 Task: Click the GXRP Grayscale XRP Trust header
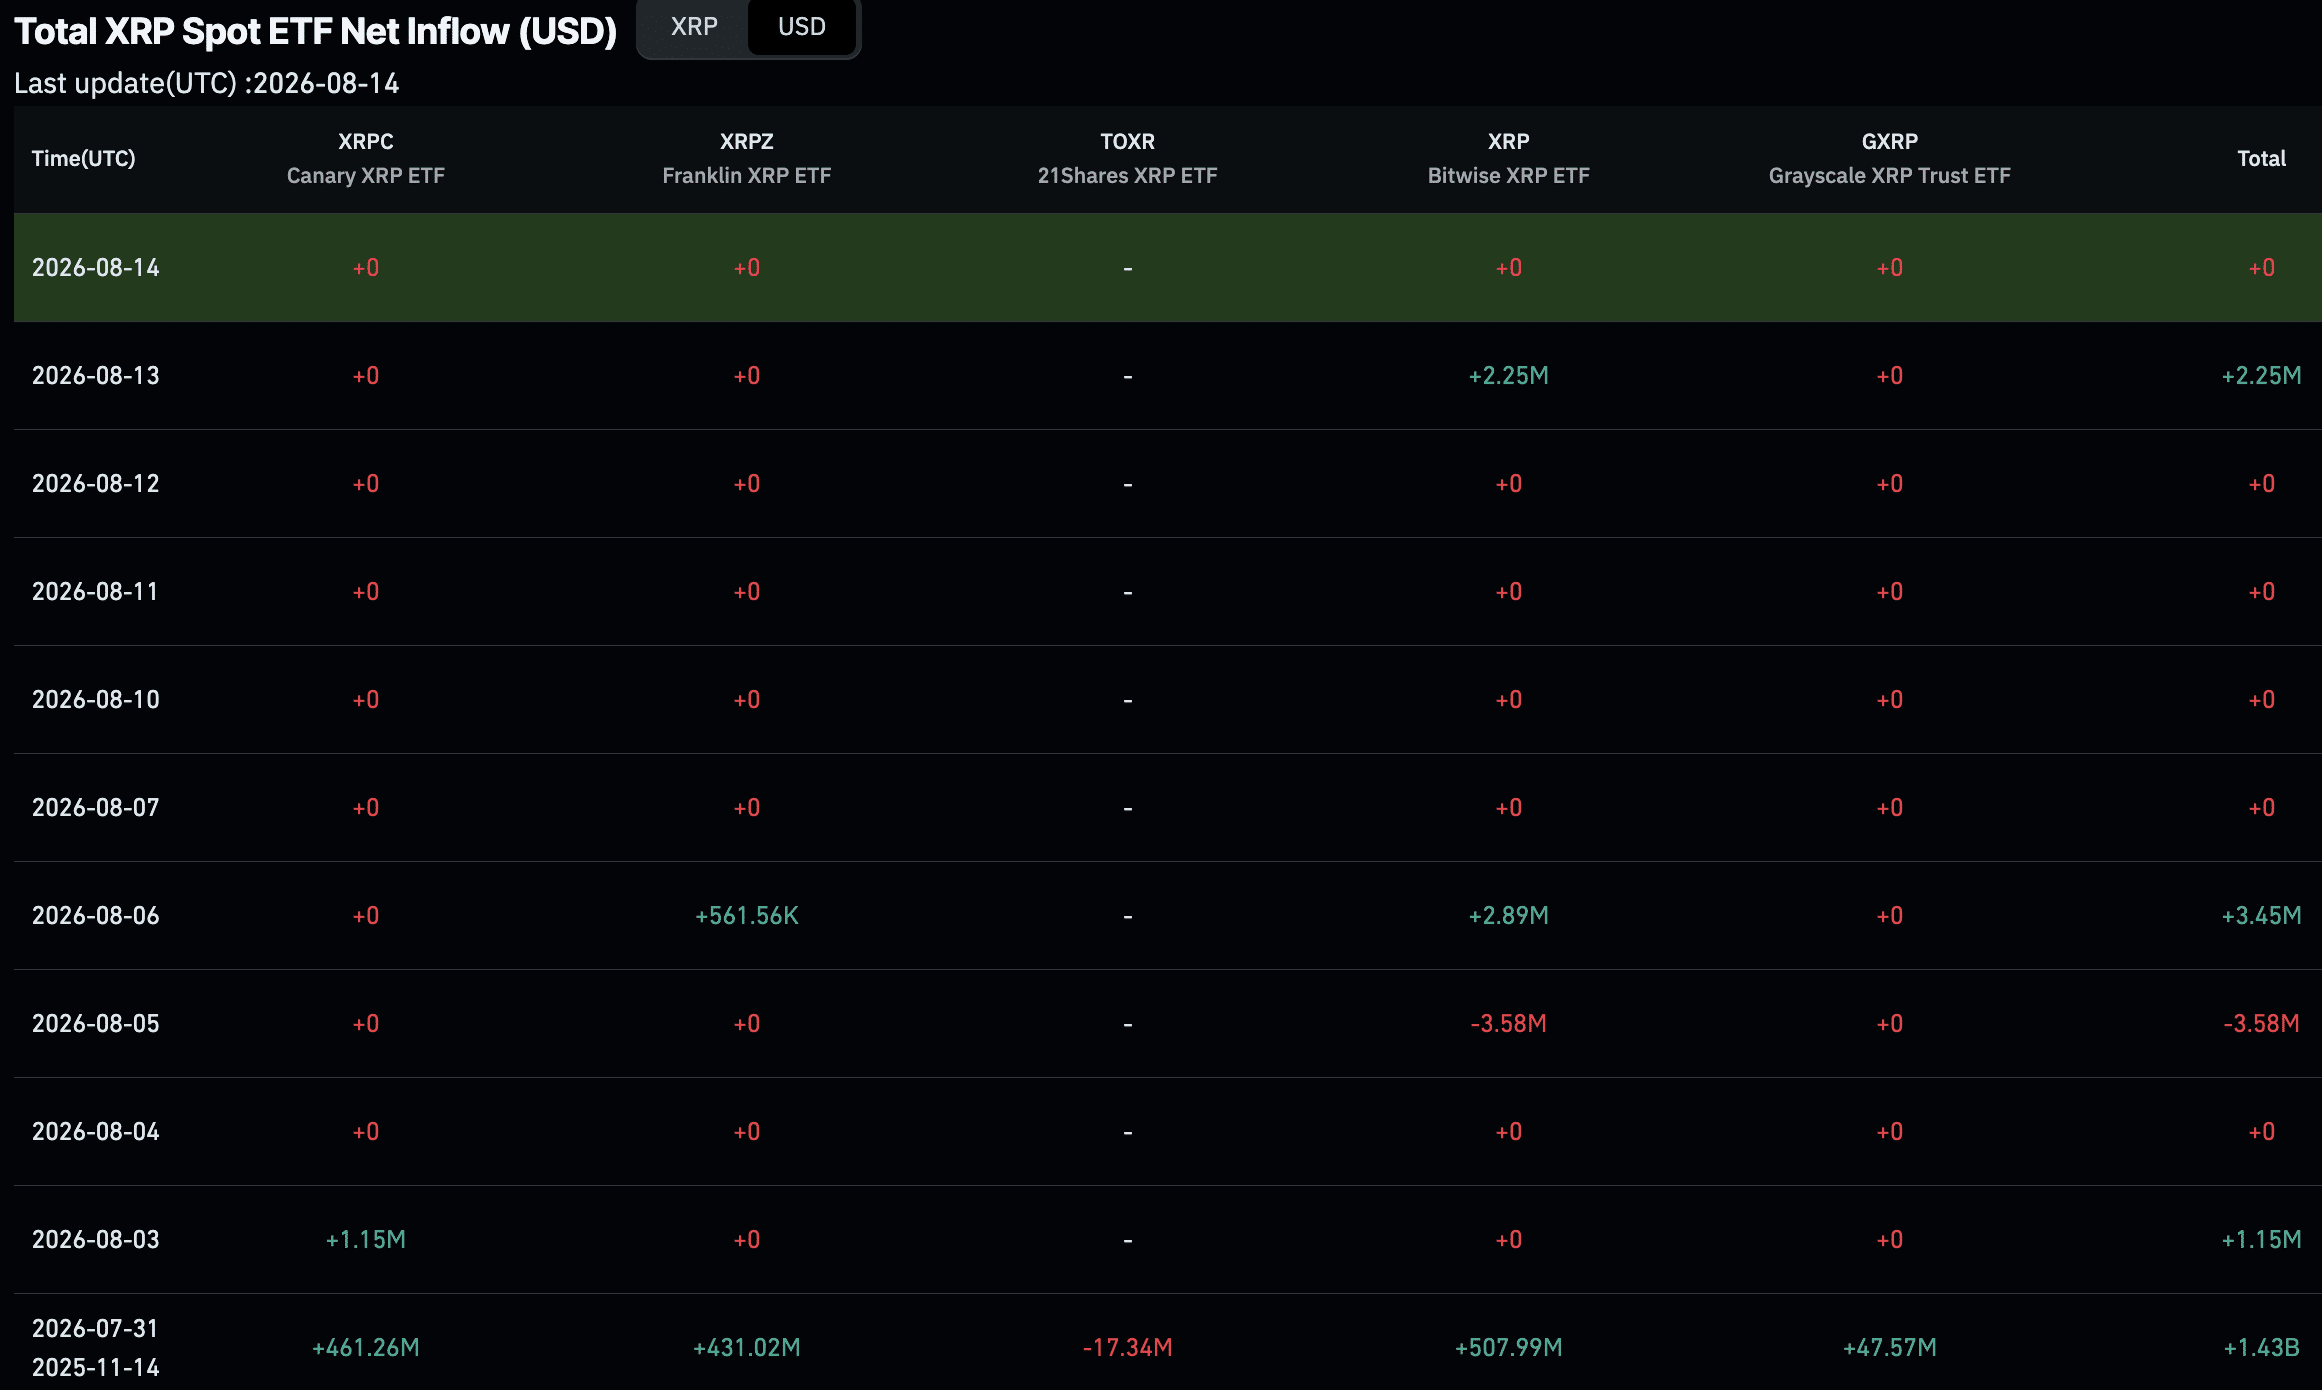[1890, 158]
